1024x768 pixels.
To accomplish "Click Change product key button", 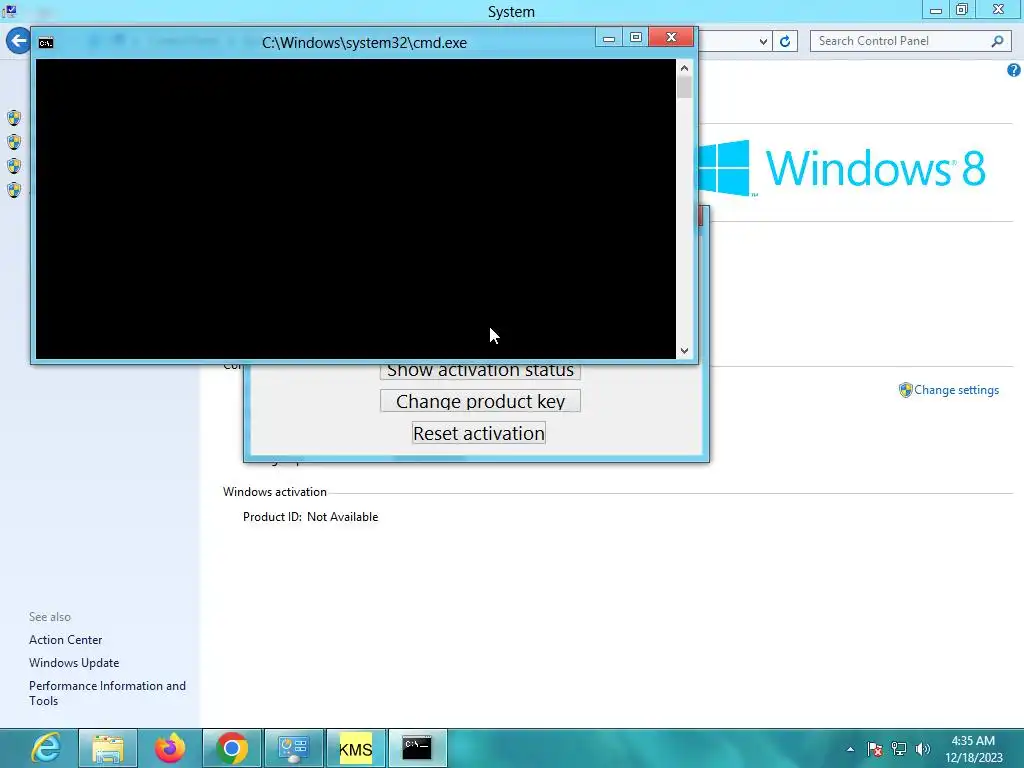I will tap(480, 401).
